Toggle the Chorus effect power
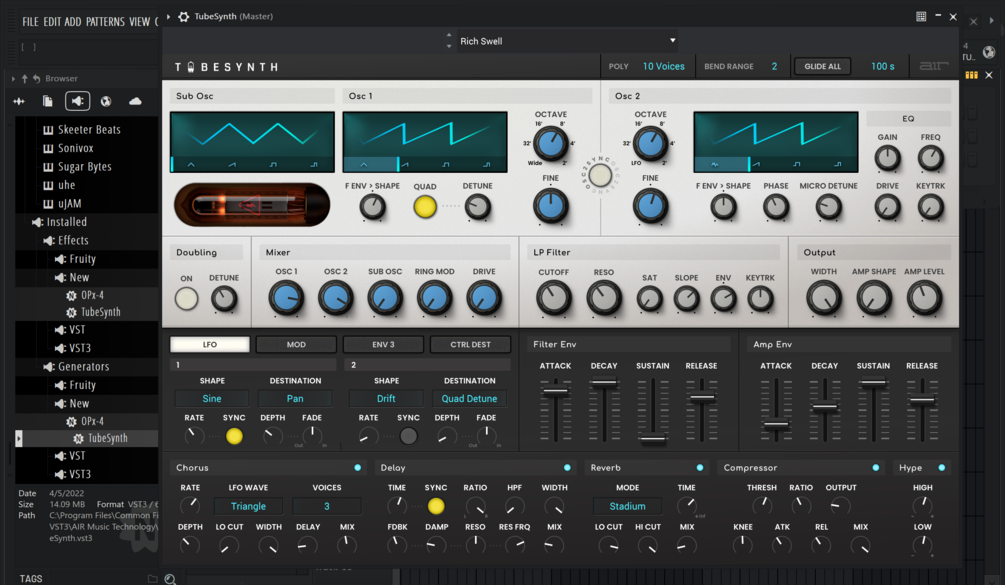1005x585 pixels. [358, 468]
